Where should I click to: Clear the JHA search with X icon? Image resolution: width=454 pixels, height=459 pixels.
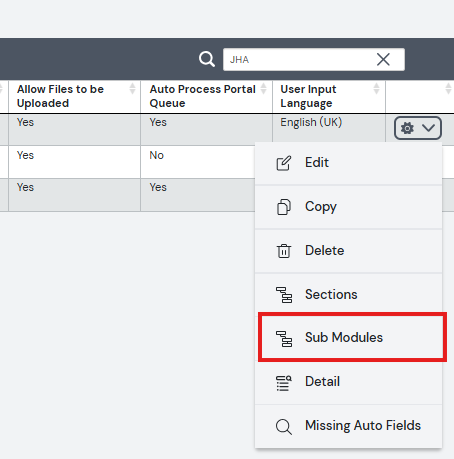point(383,60)
